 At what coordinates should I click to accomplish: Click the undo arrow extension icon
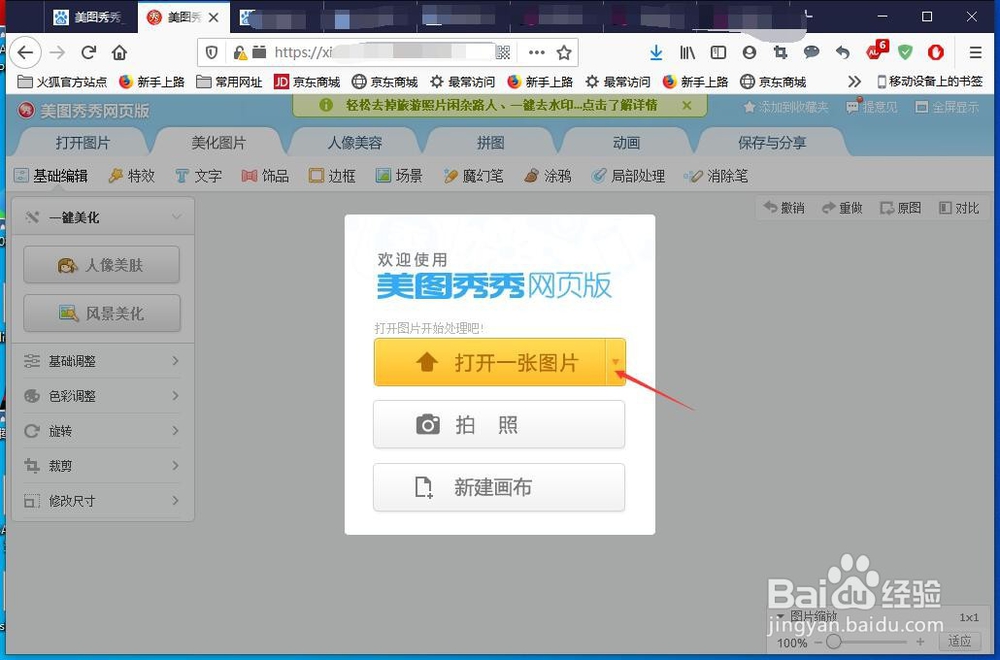[x=842, y=52]
